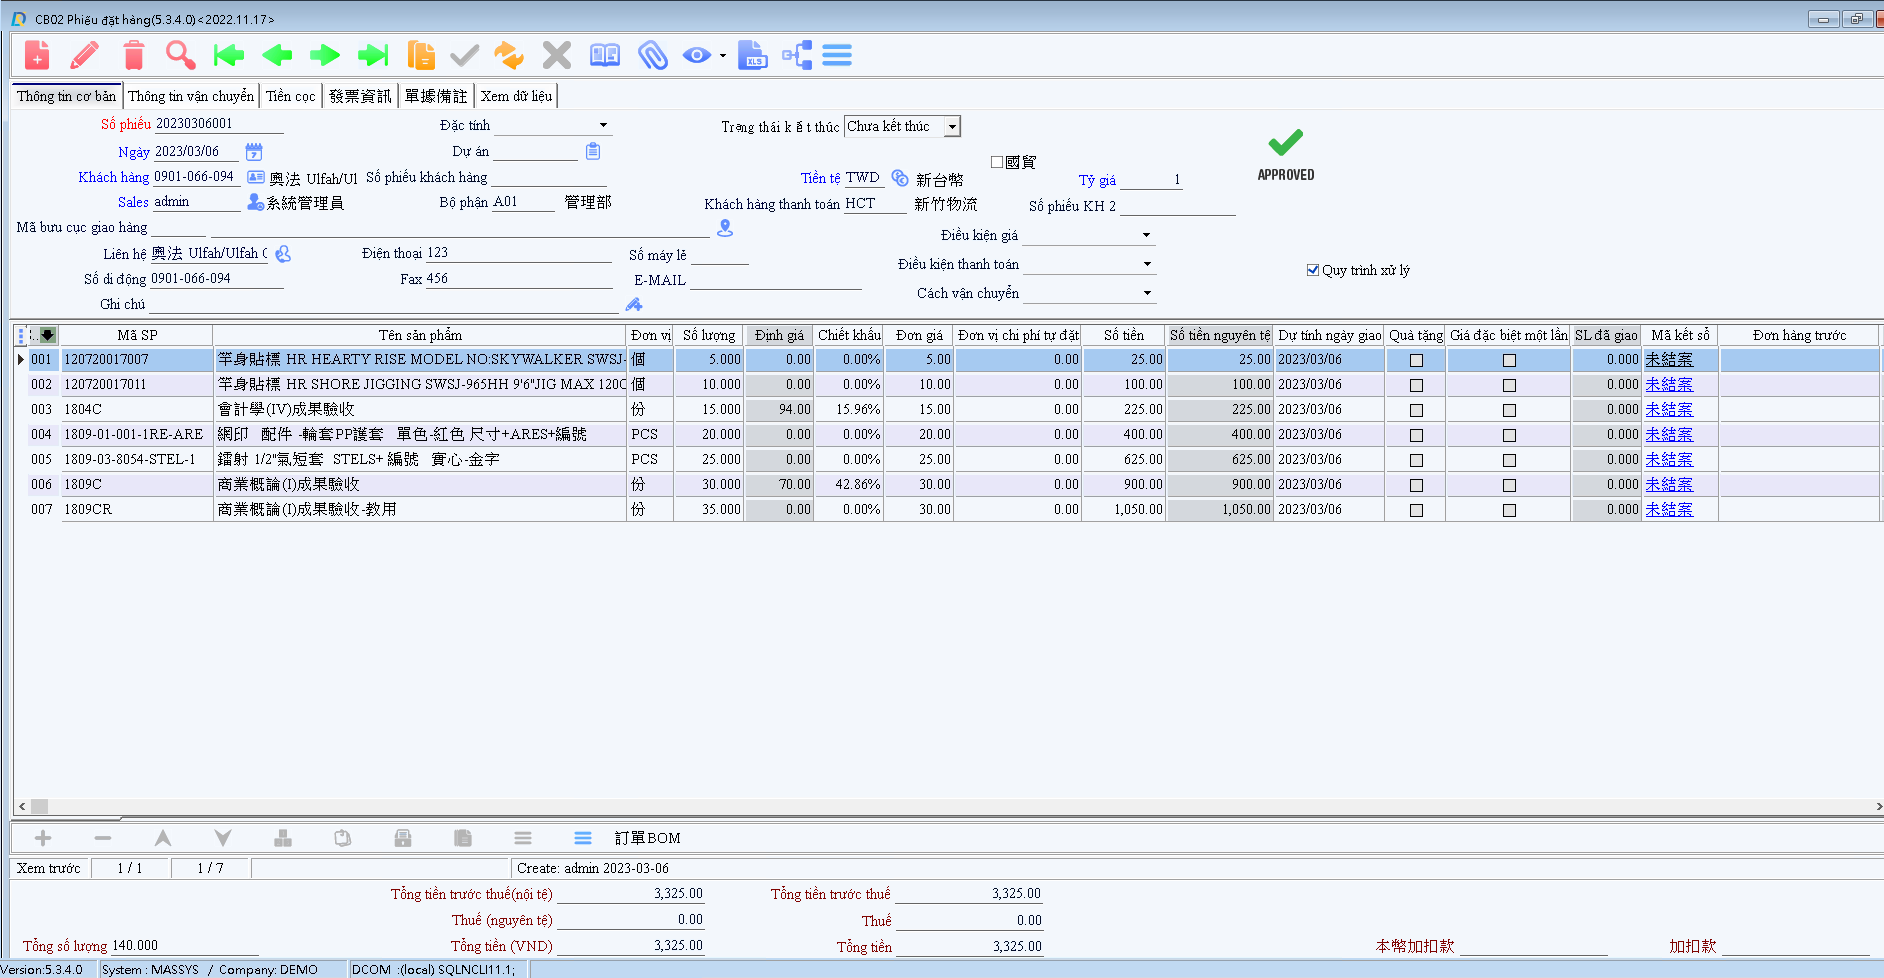Click the horizontal scrollbar thumb under the grid

39,806
